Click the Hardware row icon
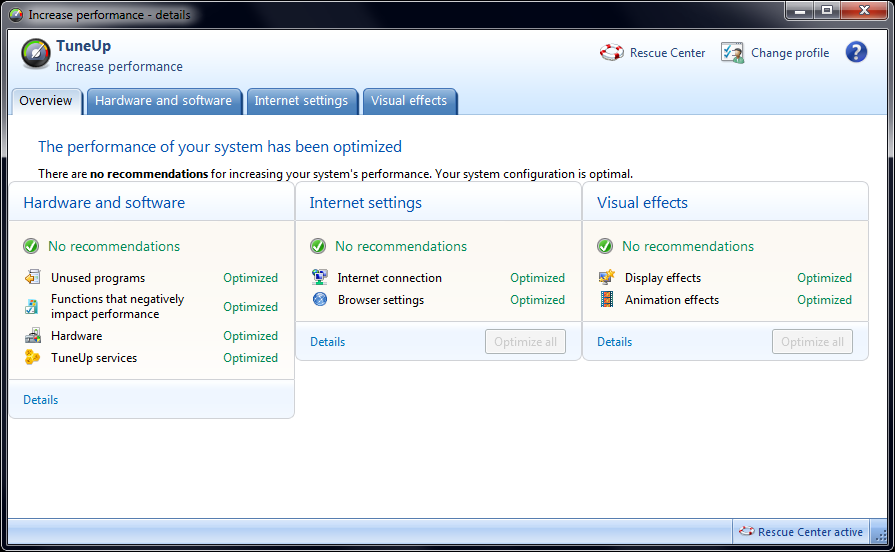895x552 pixels. click(x=33, y=336)
